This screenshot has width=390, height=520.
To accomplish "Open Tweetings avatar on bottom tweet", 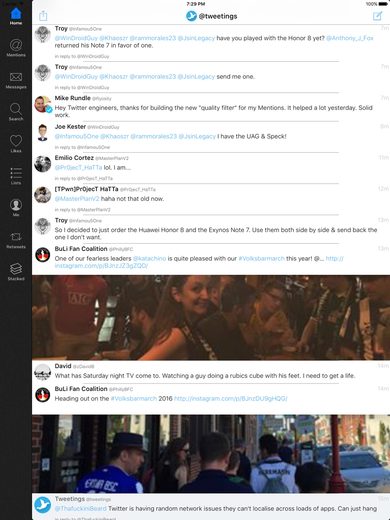I will click(x=43, y=505).
